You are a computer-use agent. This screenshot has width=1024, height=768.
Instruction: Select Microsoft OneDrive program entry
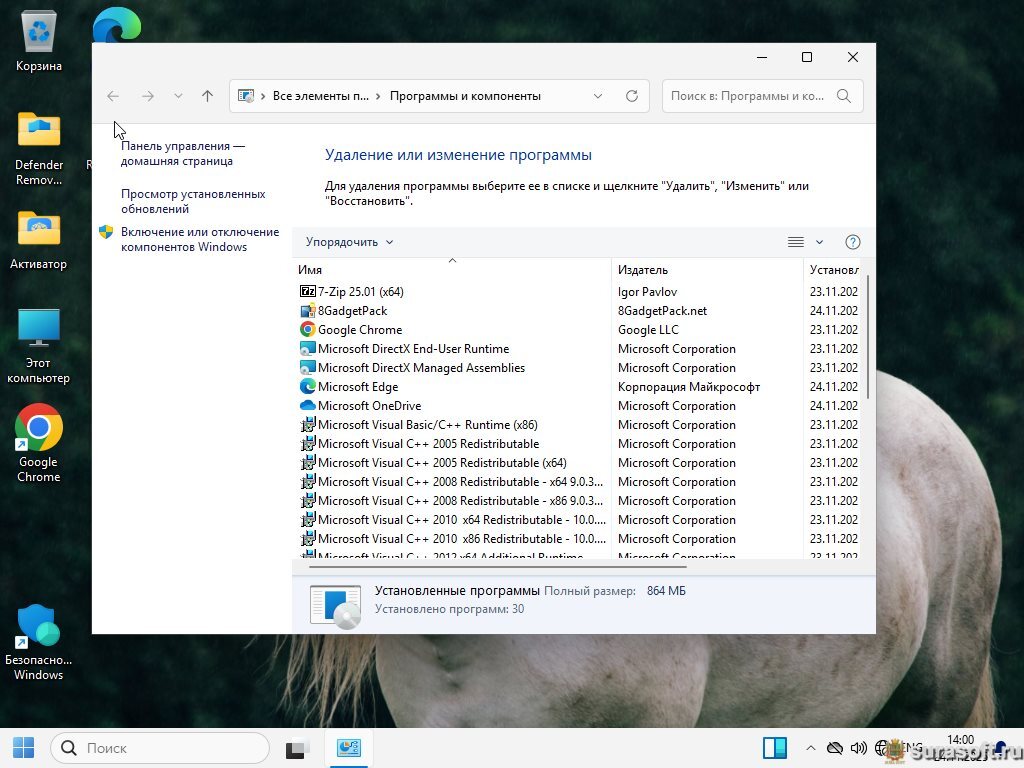(368, 406)
